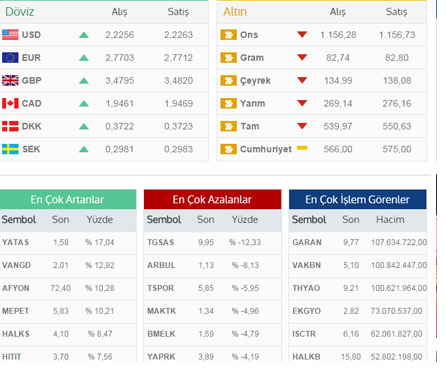The height and width of the screenshot is (370, 446).
Task: Click the red down arrow for Ons
Action: (302, 34)
